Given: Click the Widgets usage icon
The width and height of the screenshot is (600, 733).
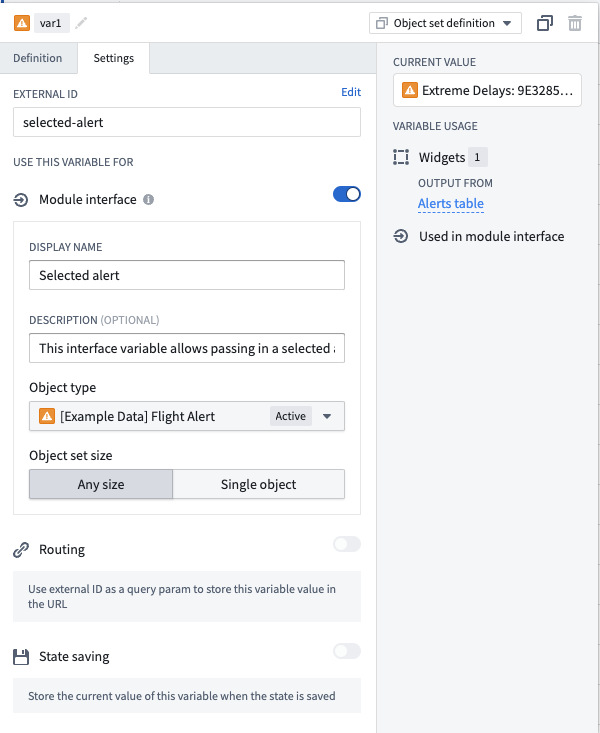Looking at the screenshot, I should click(x=401, y=157).
